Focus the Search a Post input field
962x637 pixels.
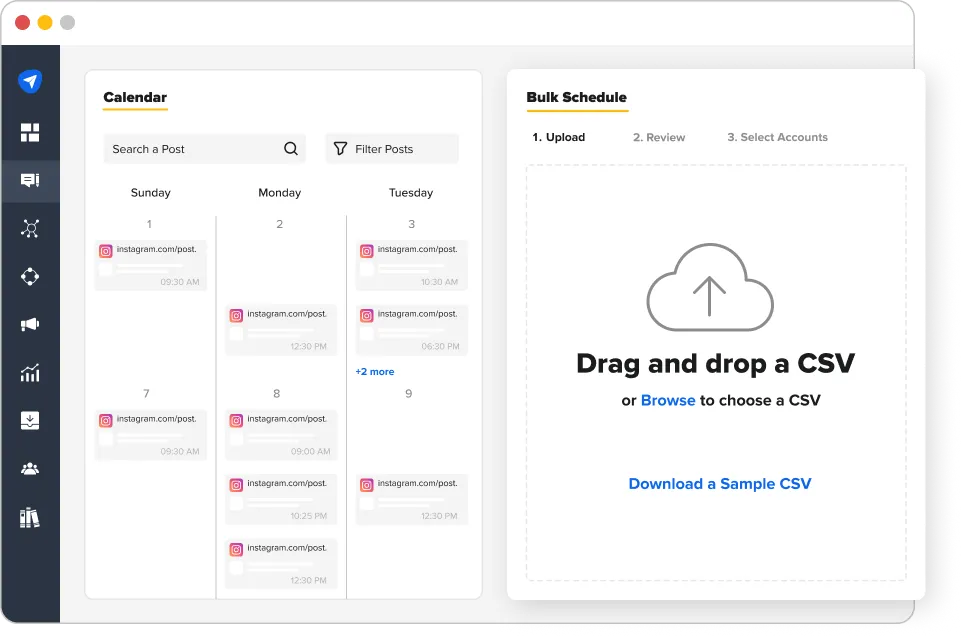click(190, 149)
